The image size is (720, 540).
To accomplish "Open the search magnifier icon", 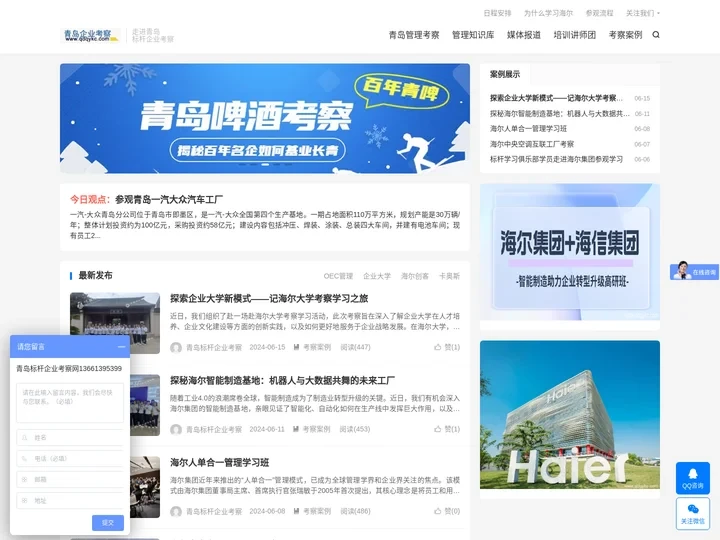I will (656, 34).
